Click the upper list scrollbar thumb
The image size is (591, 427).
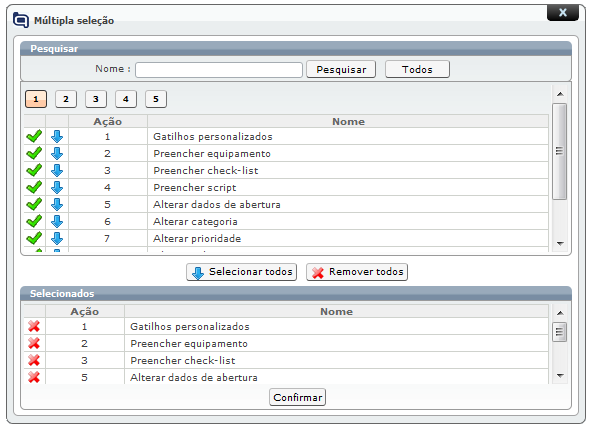[560, 151]
